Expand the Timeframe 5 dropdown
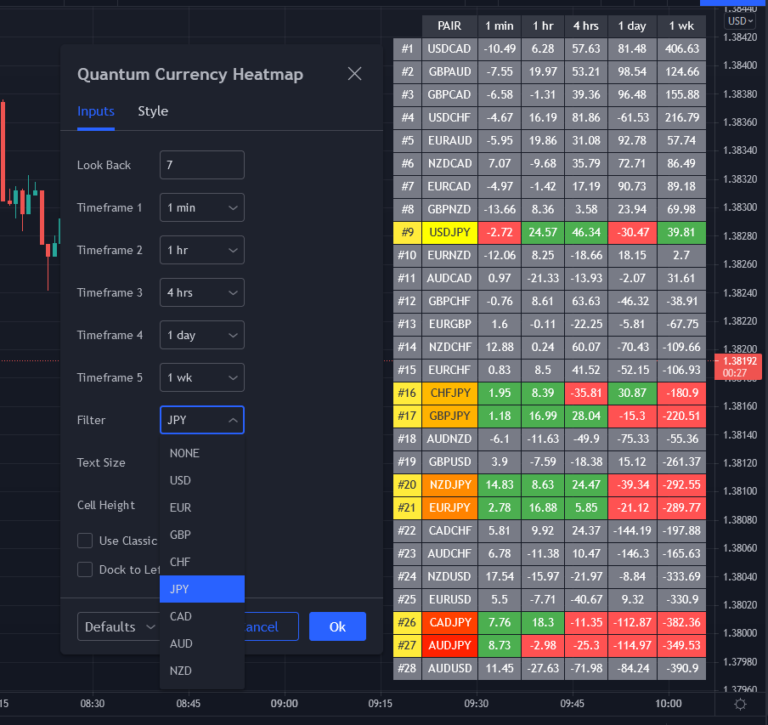The height and width of the screenshot is (725, 768). pos(201,377)
